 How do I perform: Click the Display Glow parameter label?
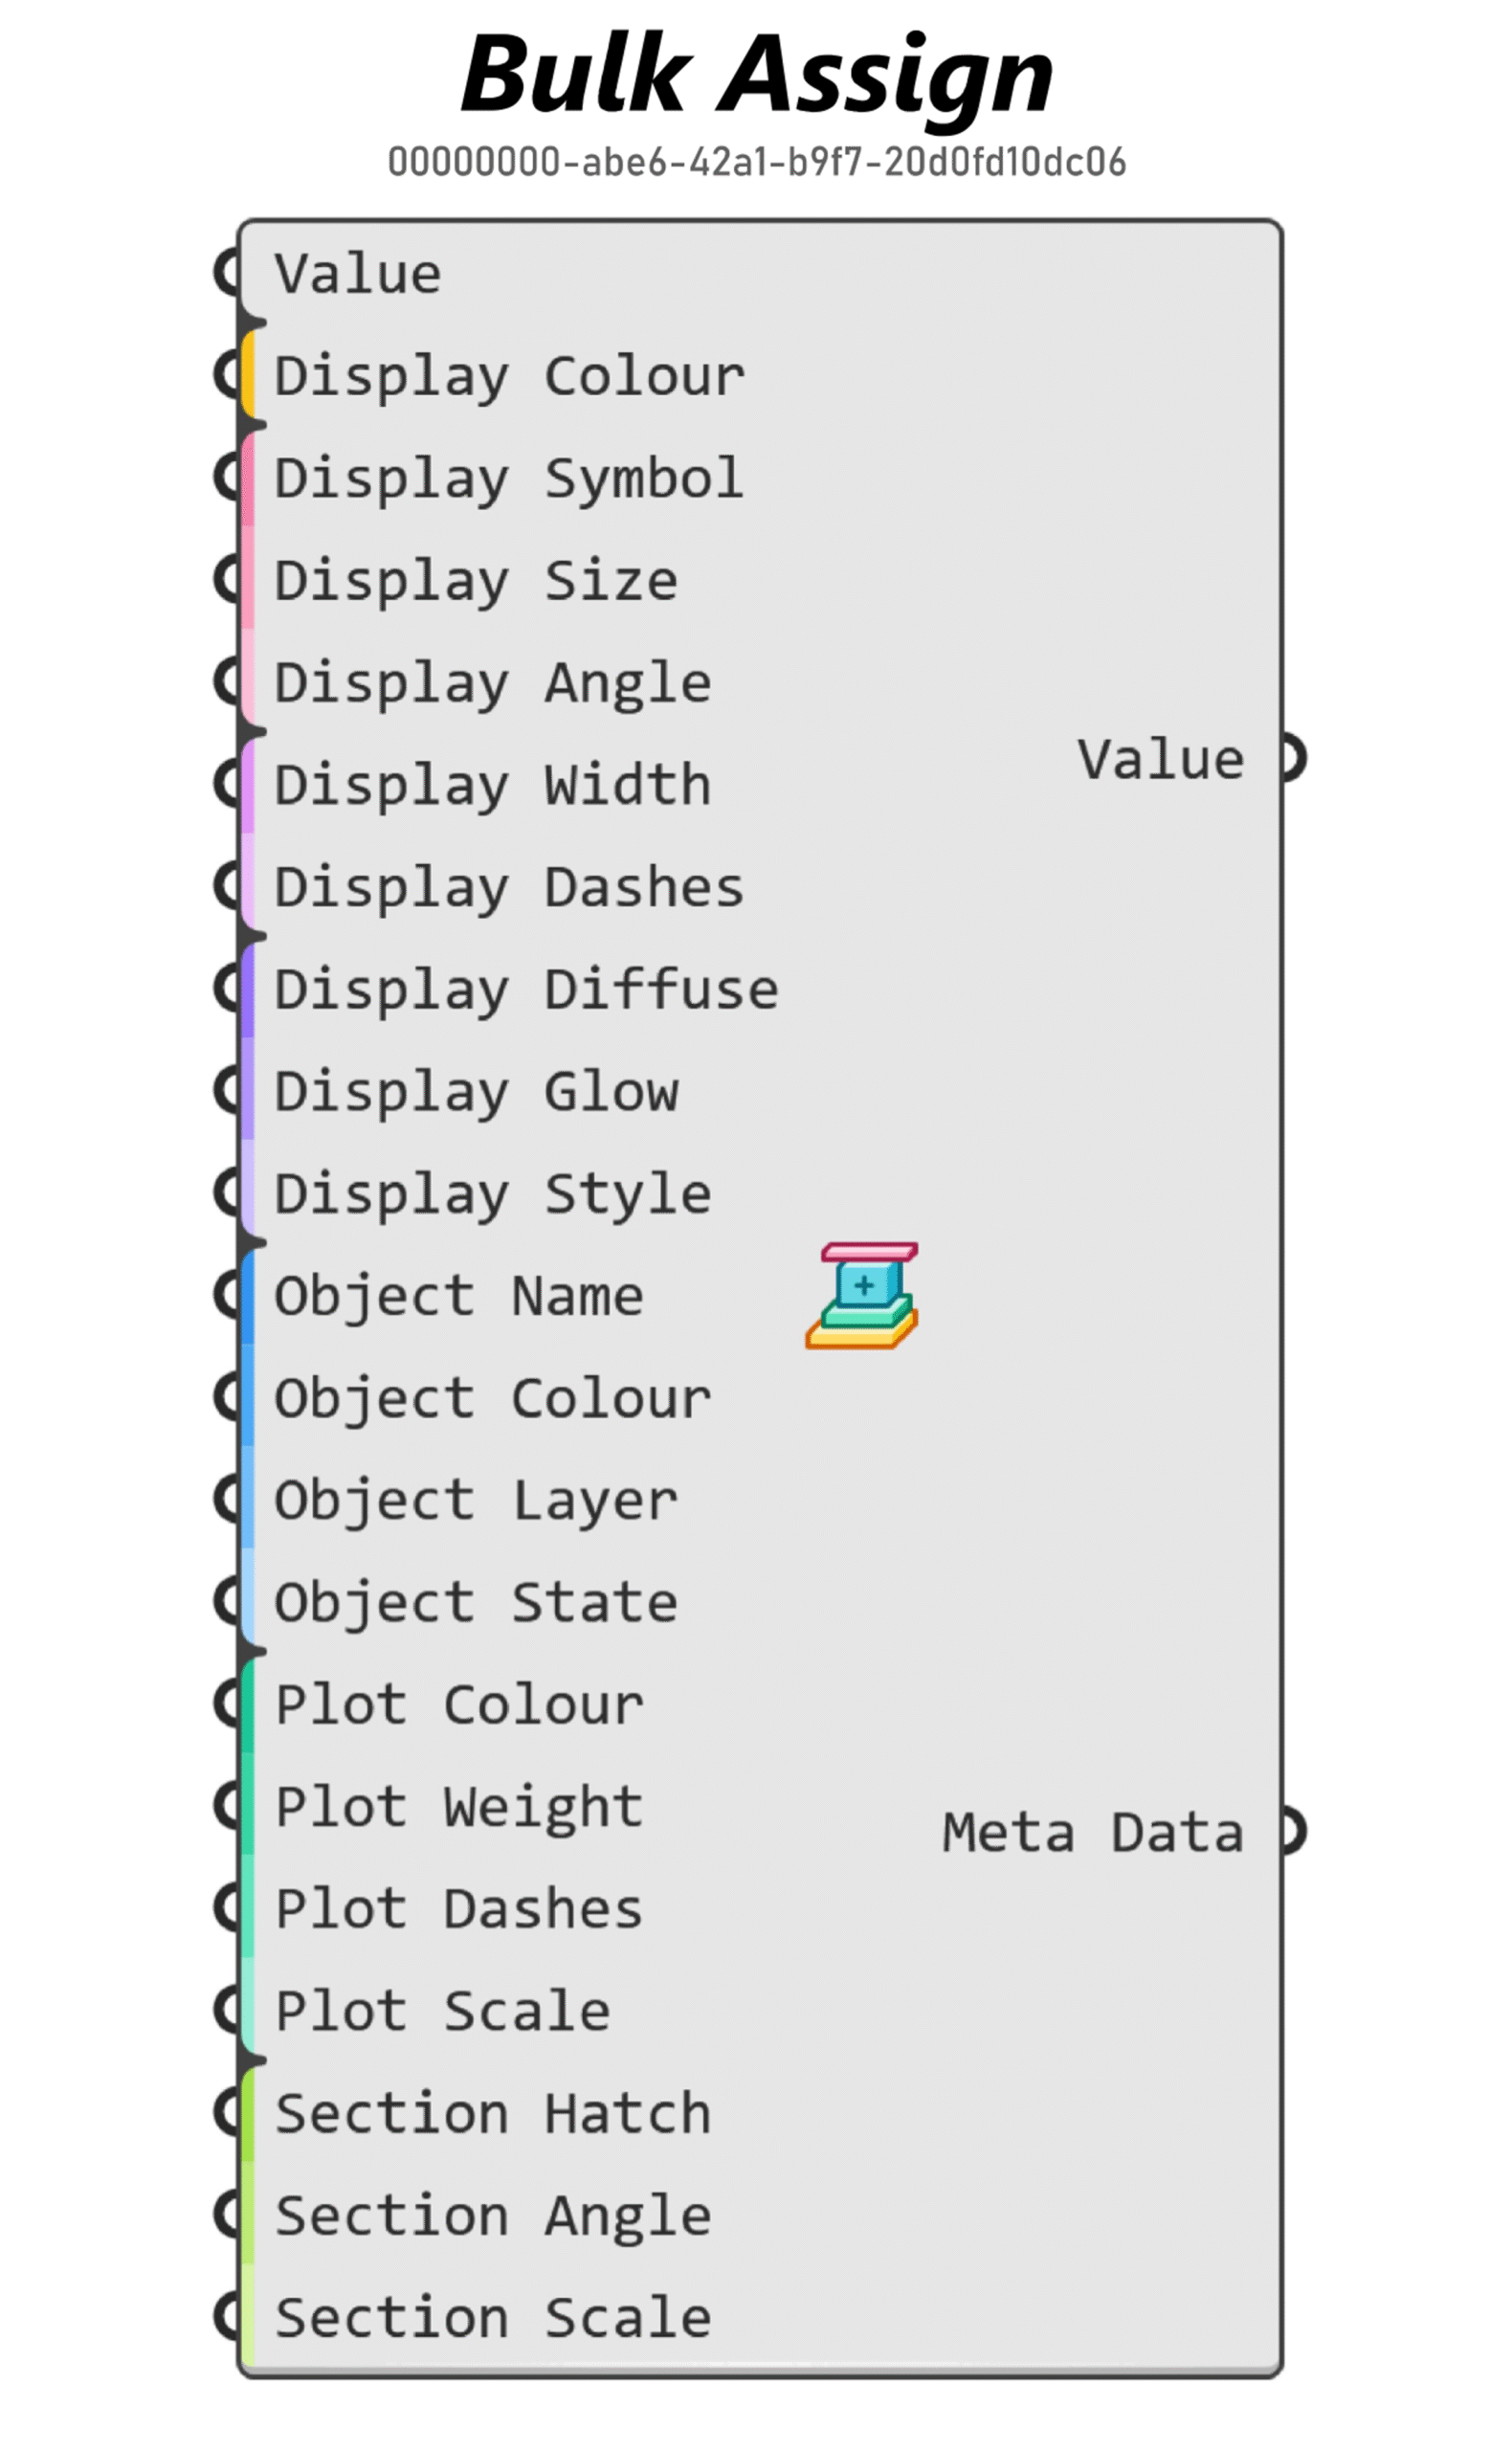click(476, 1092)
